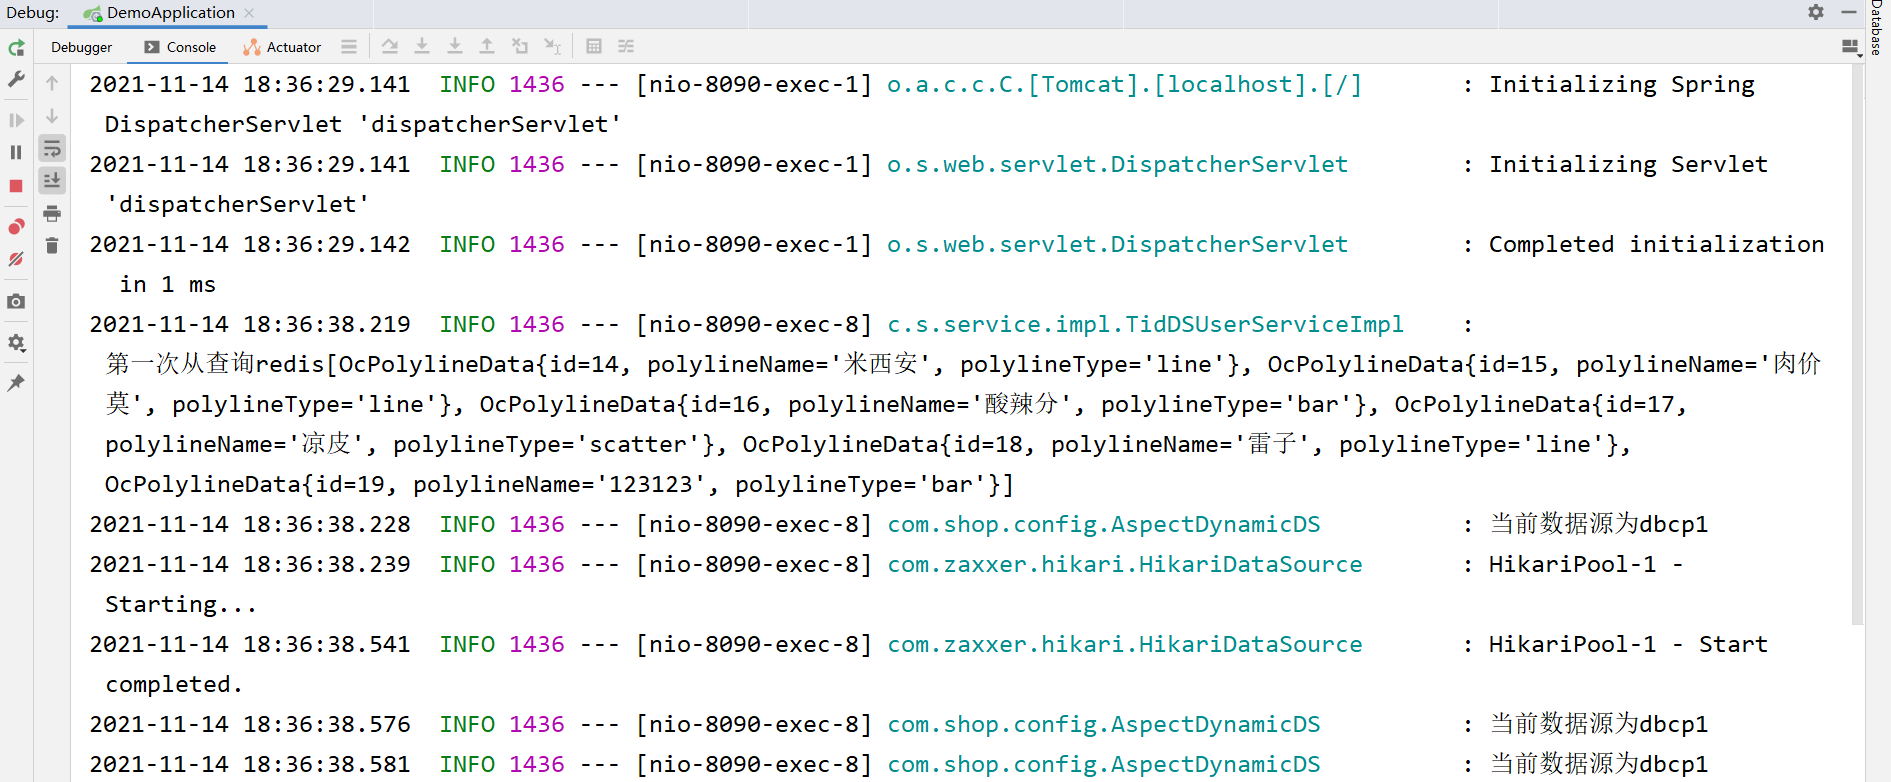The width and height of the screenshot is (1891, 782).
Task: Open o.a.c.c.C.[Tomcat].[localhost].[/] logger link
Action: coord(1124,84)
